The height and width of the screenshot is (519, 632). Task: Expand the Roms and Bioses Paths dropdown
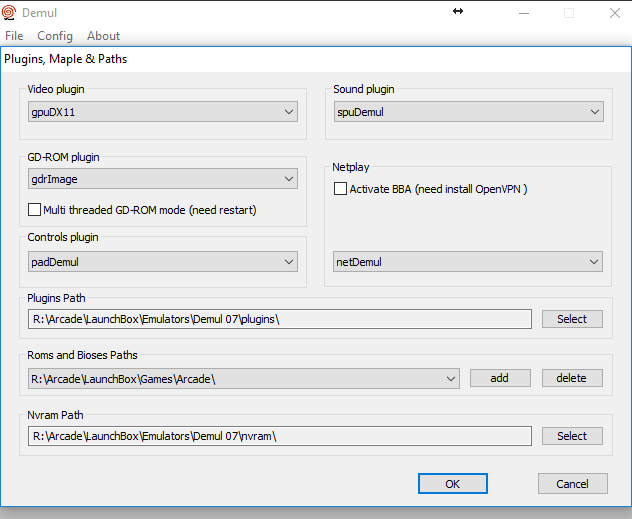pyautogui.click(x=244, y=378)
